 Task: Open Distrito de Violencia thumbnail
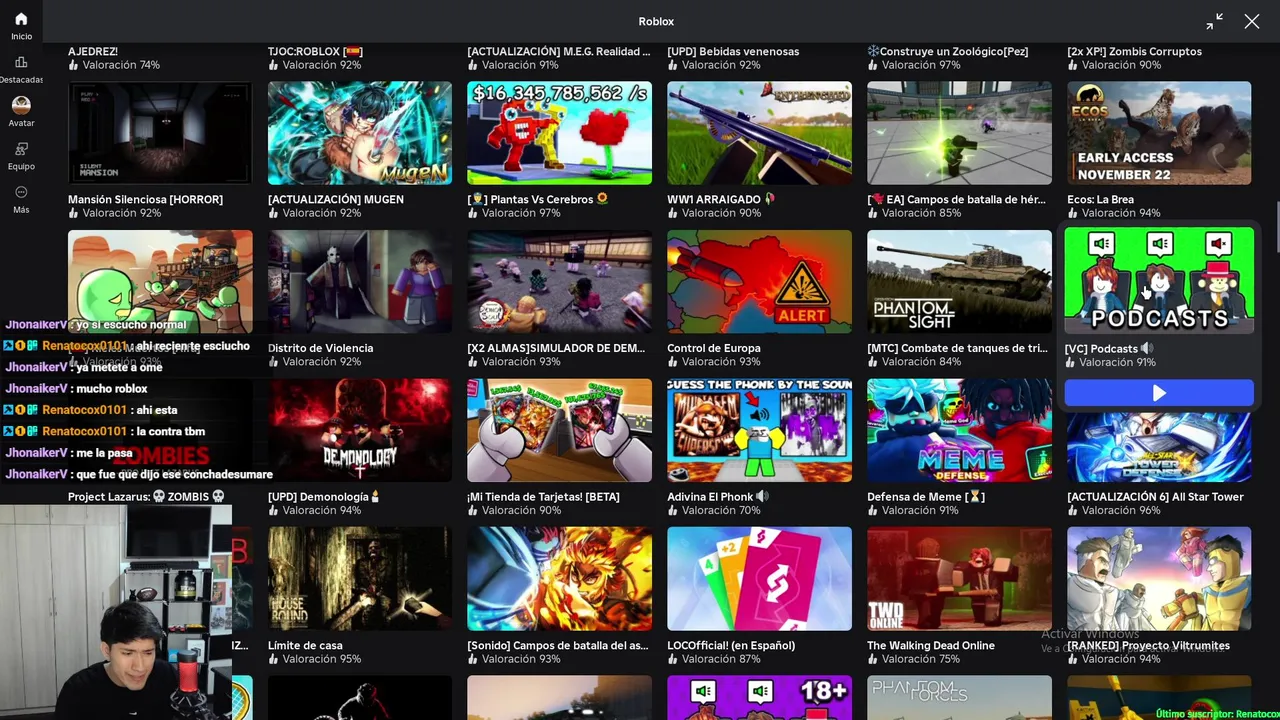point(360,282)
